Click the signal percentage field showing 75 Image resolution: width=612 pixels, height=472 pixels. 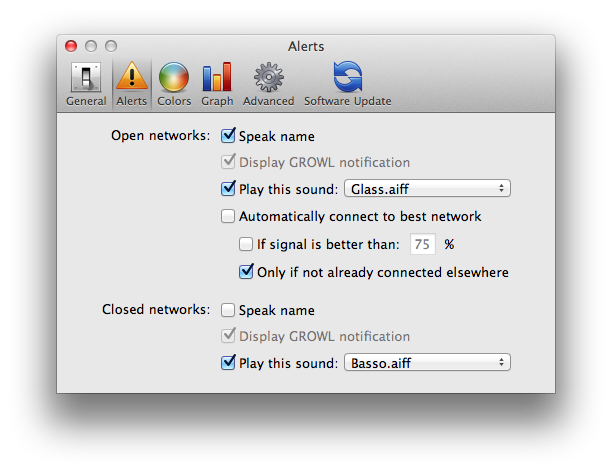422,244
